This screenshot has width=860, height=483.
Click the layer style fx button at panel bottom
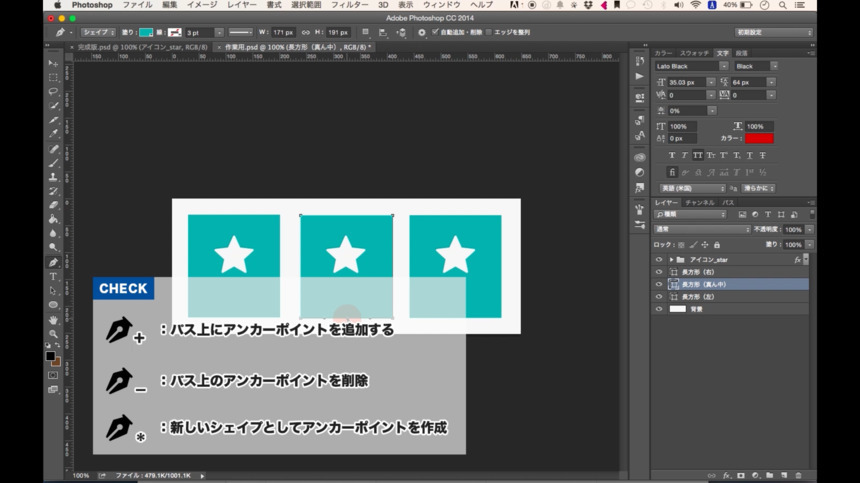click(x=727, y=475)
